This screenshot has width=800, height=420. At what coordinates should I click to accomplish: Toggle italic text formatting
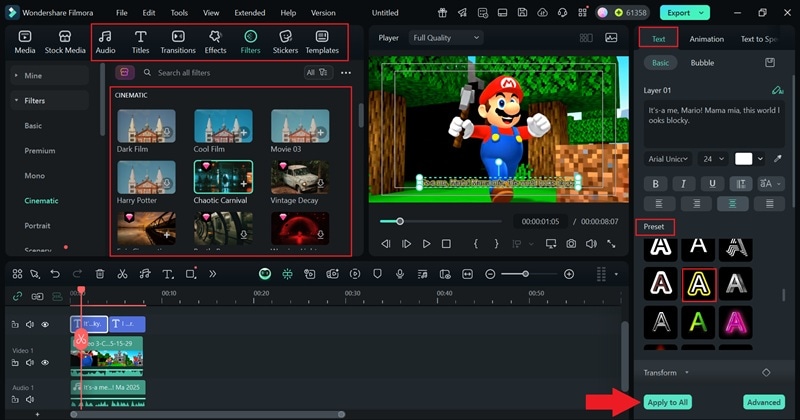coord(684,183)
